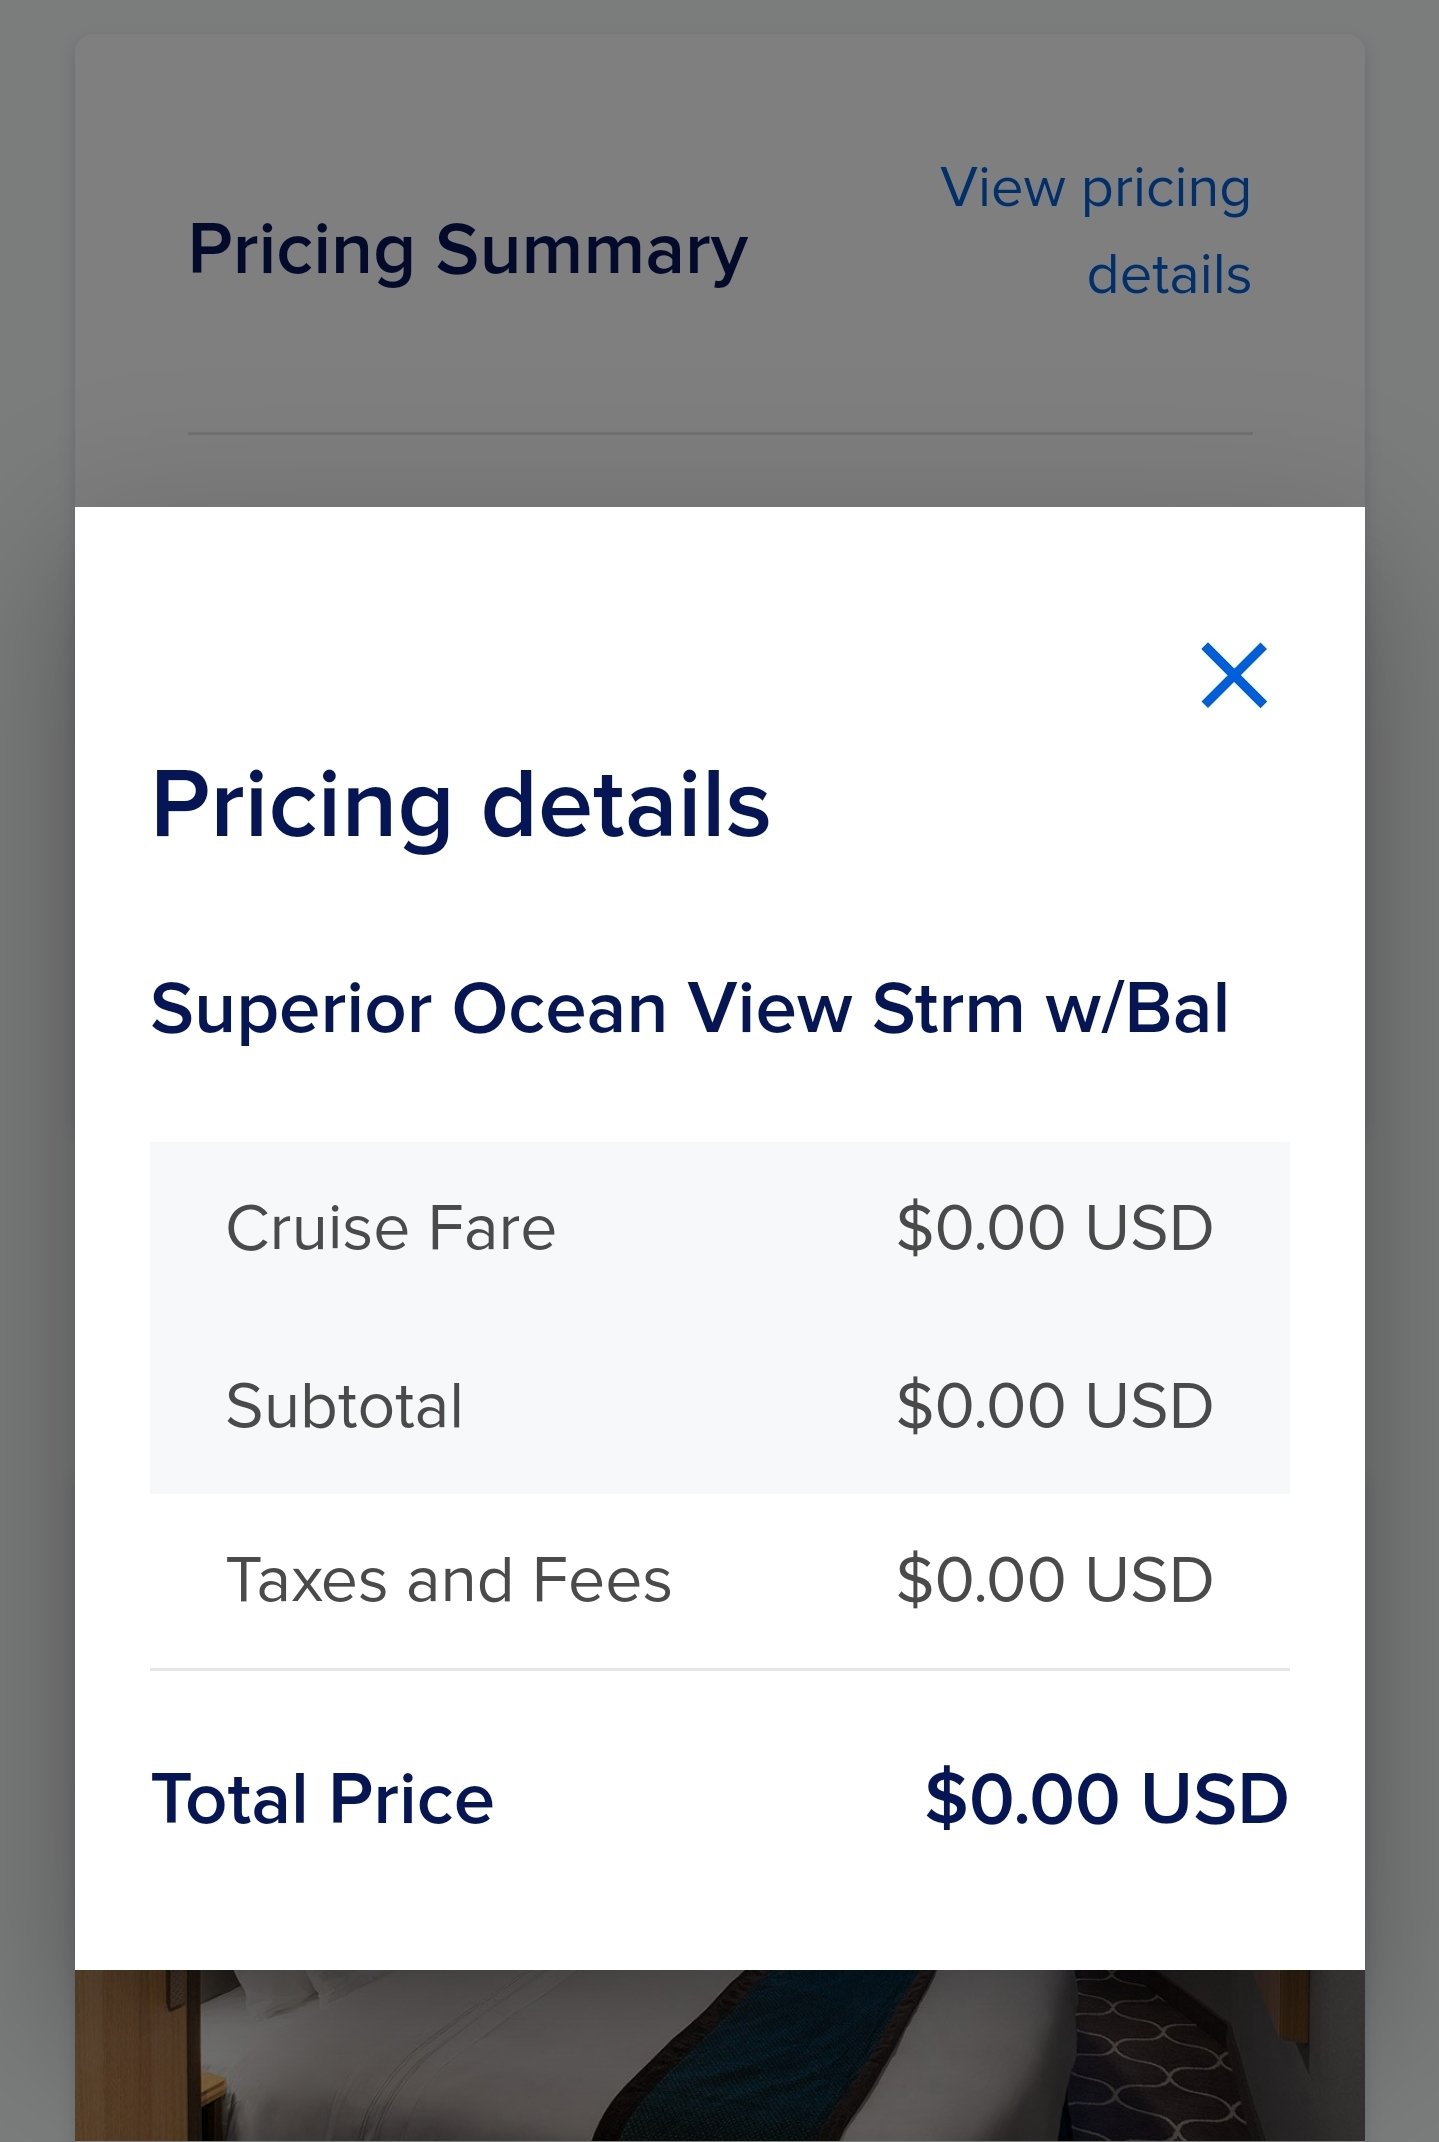Select the Superior Ocean View Strm w/Bal heading
This screenshot has height=2142, width=1439.
[690, 1008]
